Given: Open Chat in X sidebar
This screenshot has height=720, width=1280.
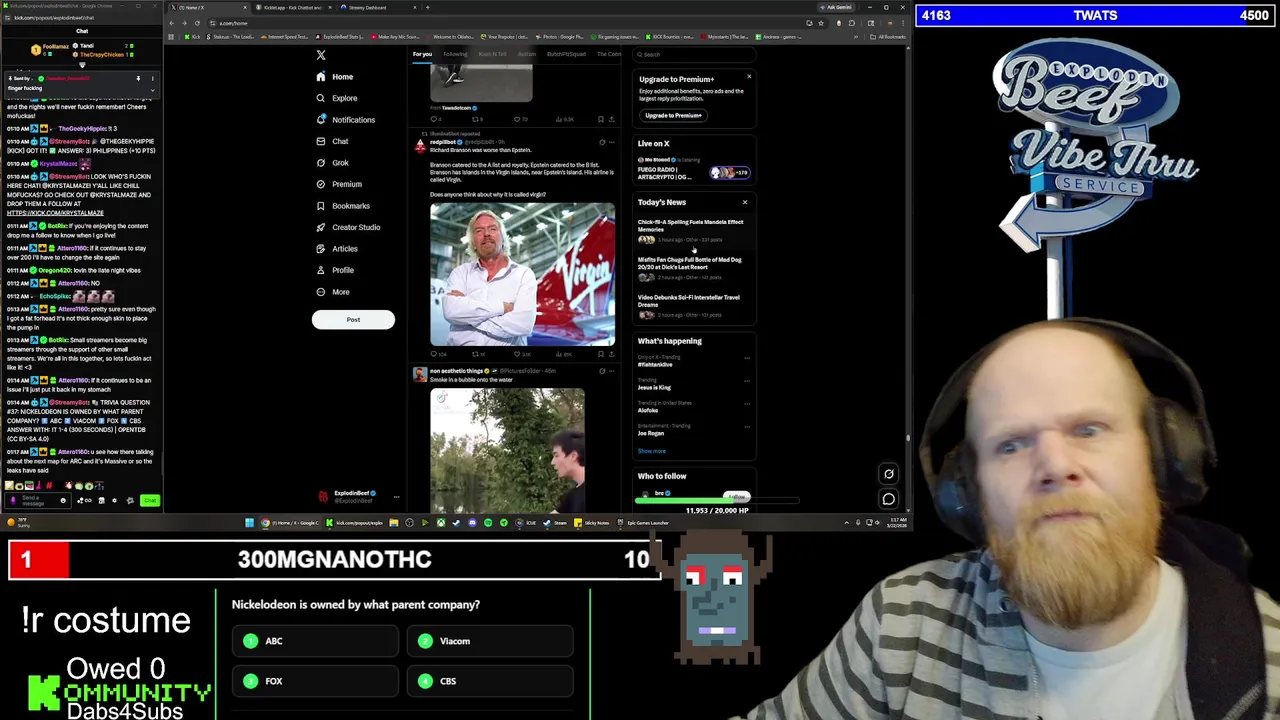Looking at the screenshot, I should [x=332, y=141].
